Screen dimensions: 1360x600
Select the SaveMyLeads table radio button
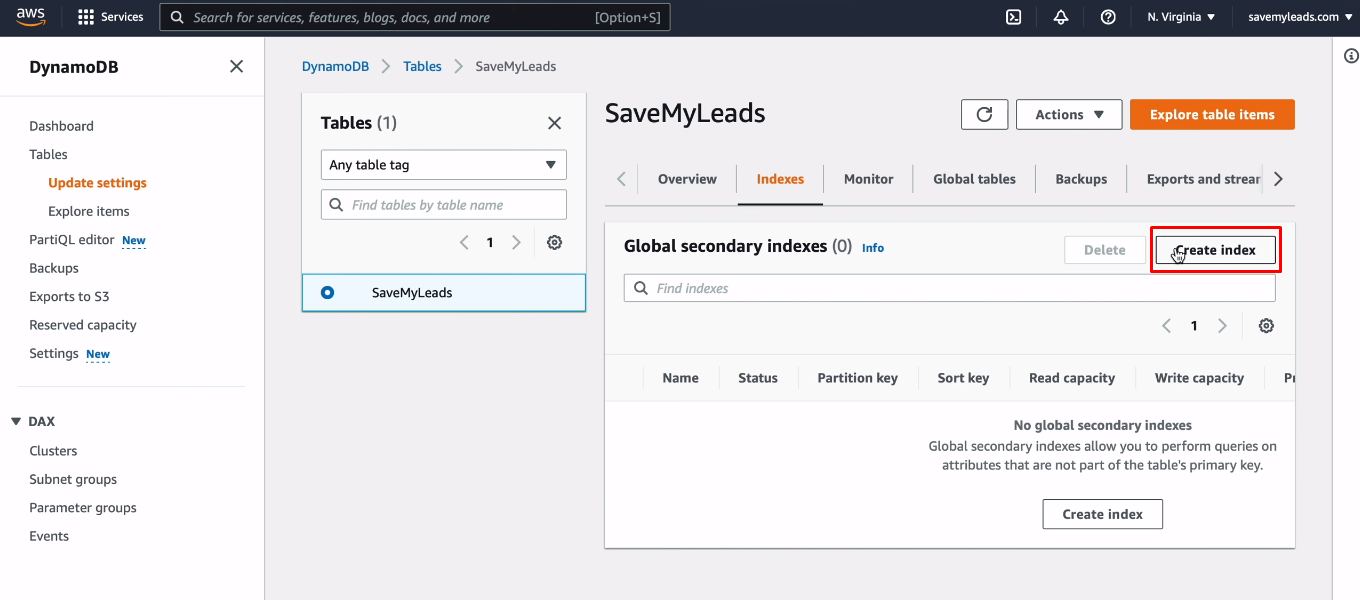coord(327,293)
